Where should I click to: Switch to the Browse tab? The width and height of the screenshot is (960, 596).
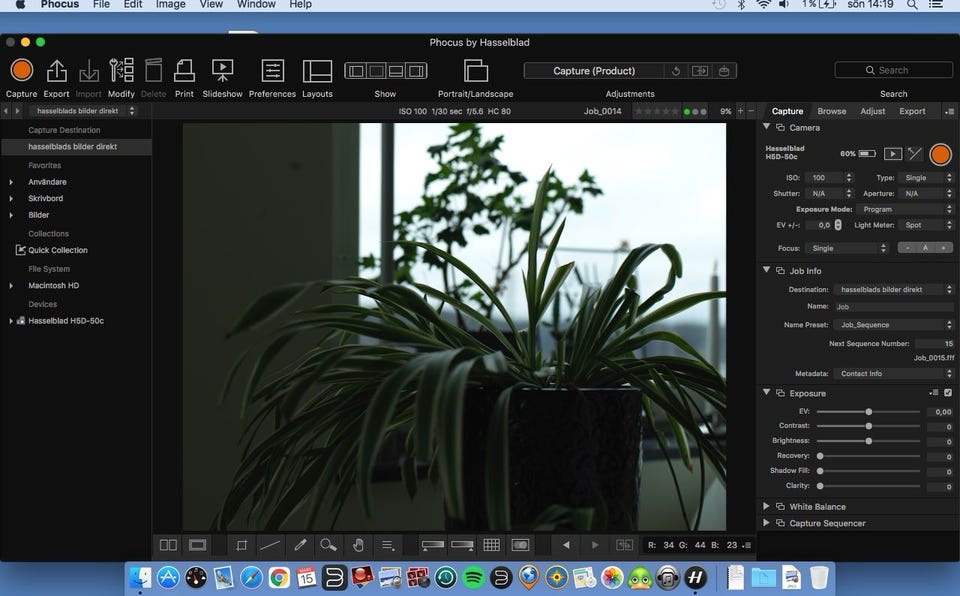[x=831, y=111]
